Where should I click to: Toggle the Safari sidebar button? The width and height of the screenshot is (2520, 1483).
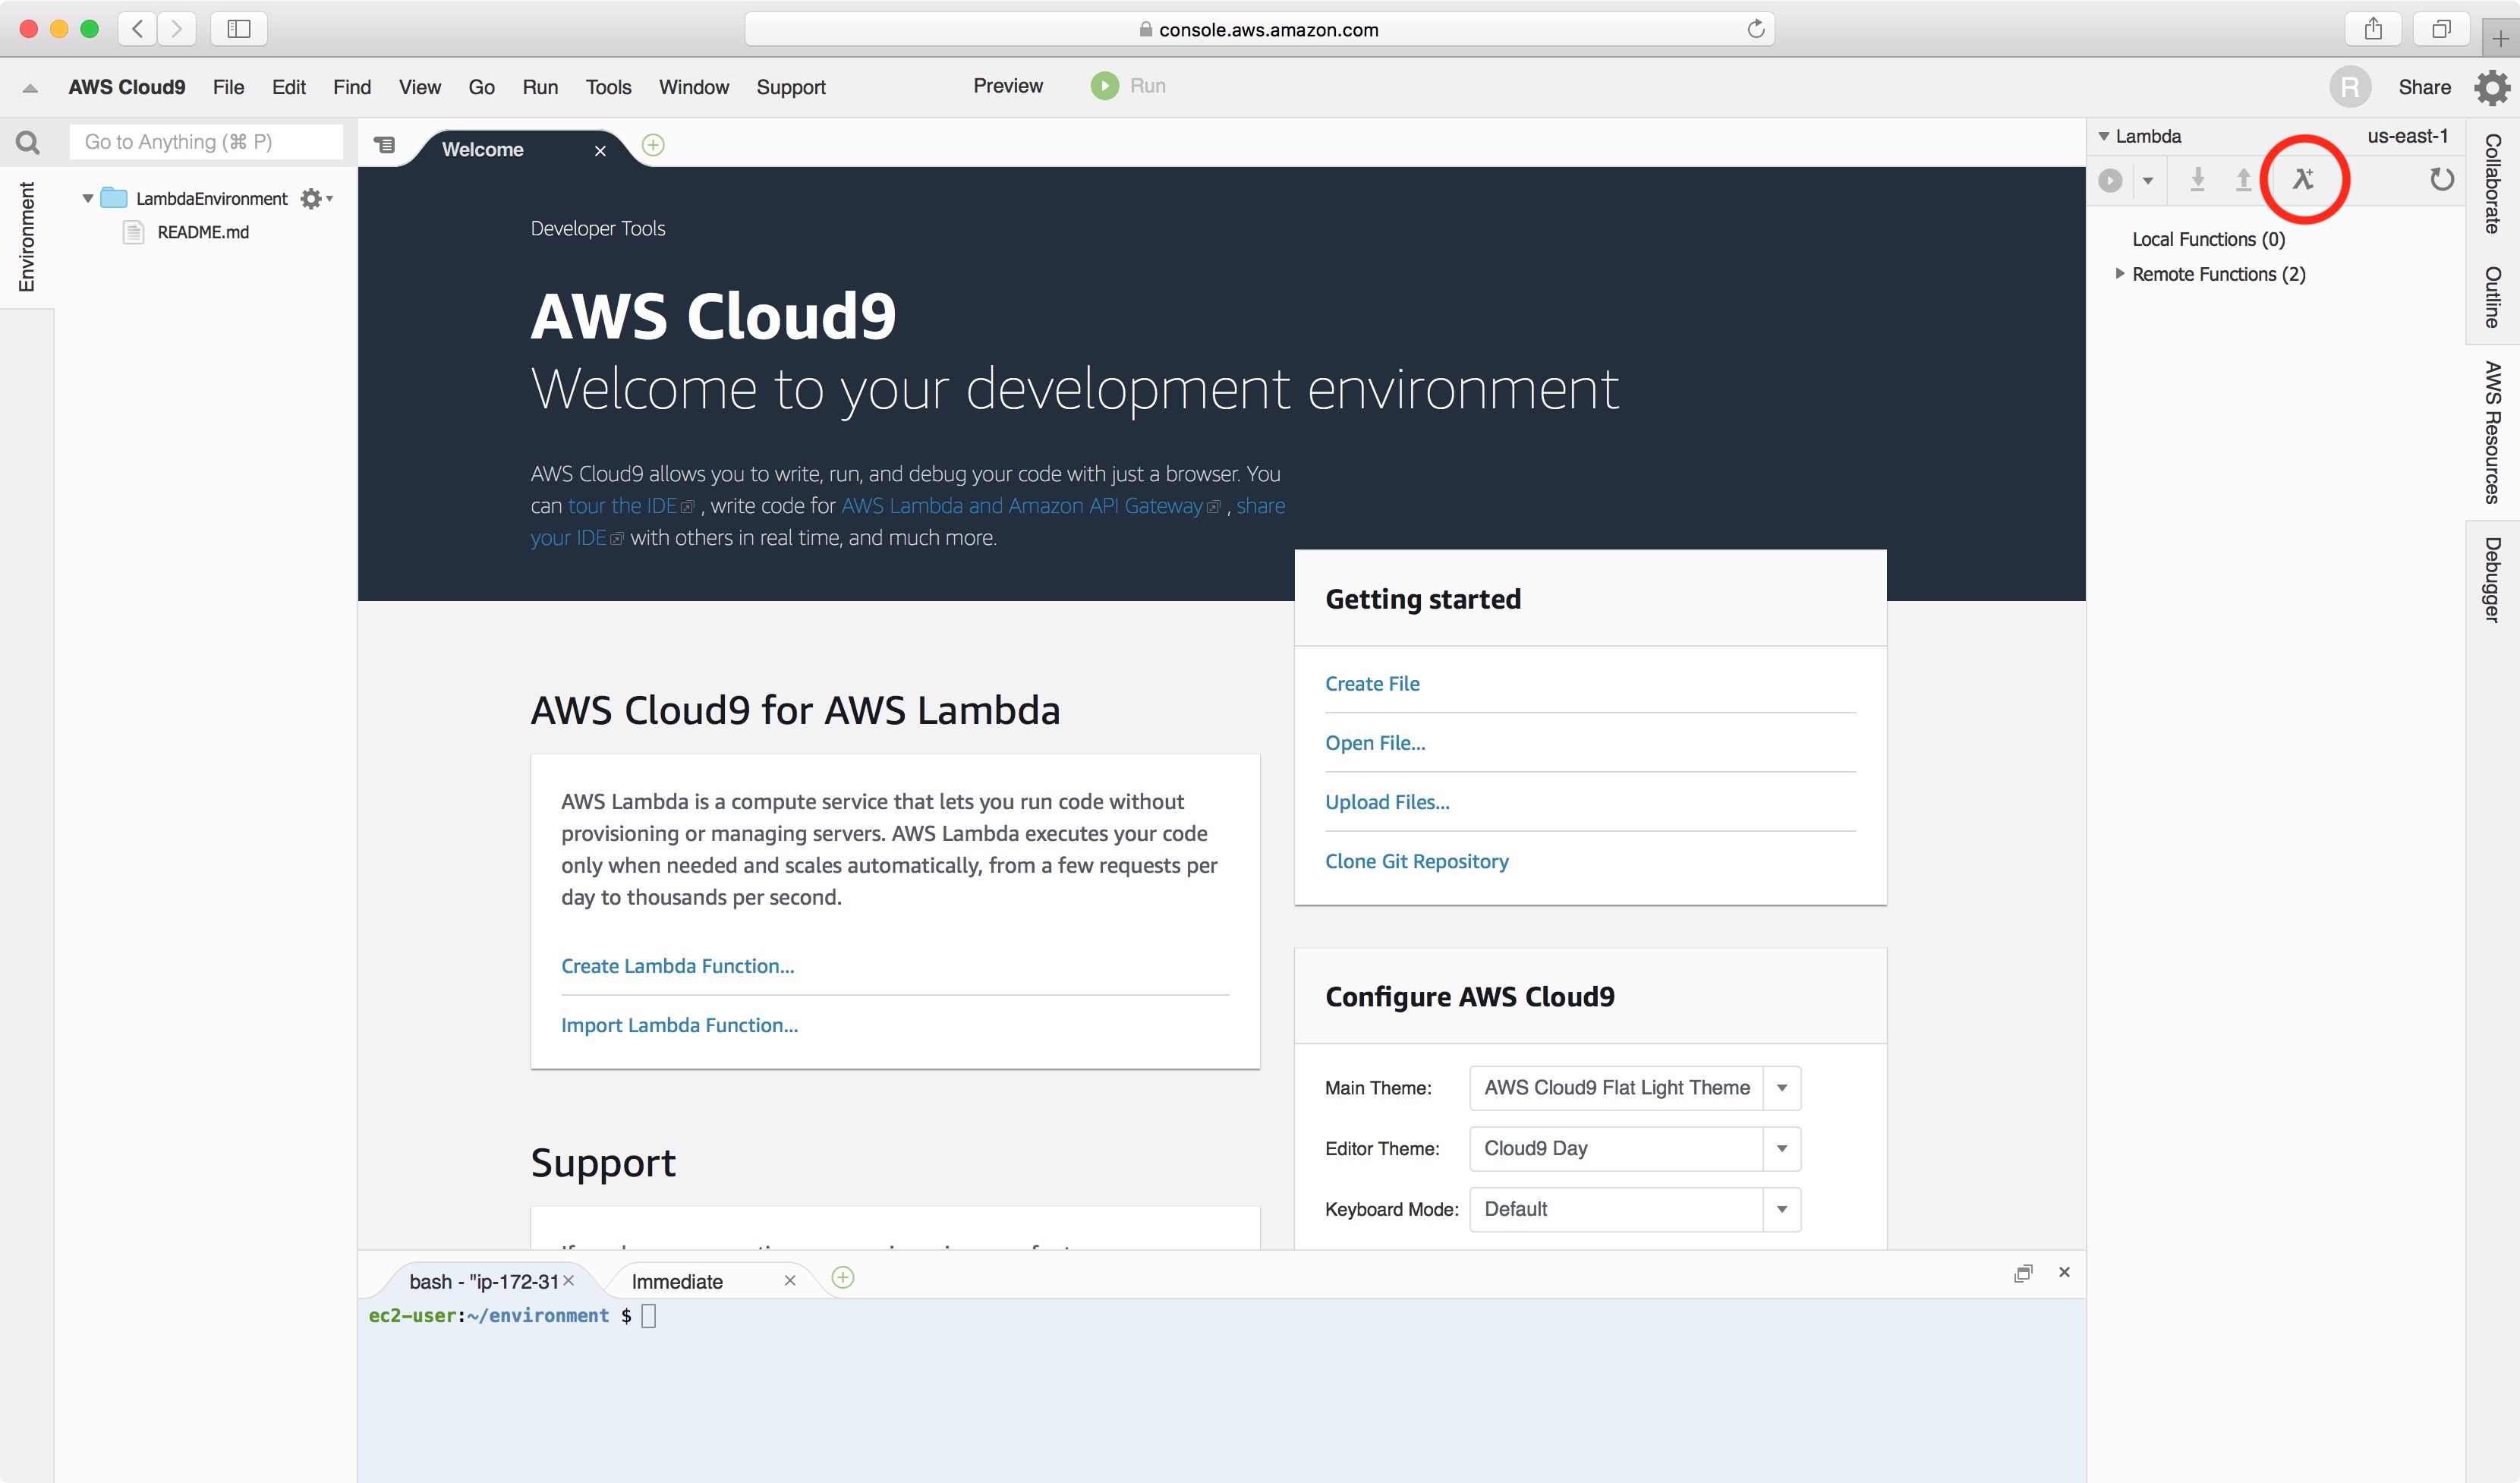pyautogui.click(x=238, y=29)
